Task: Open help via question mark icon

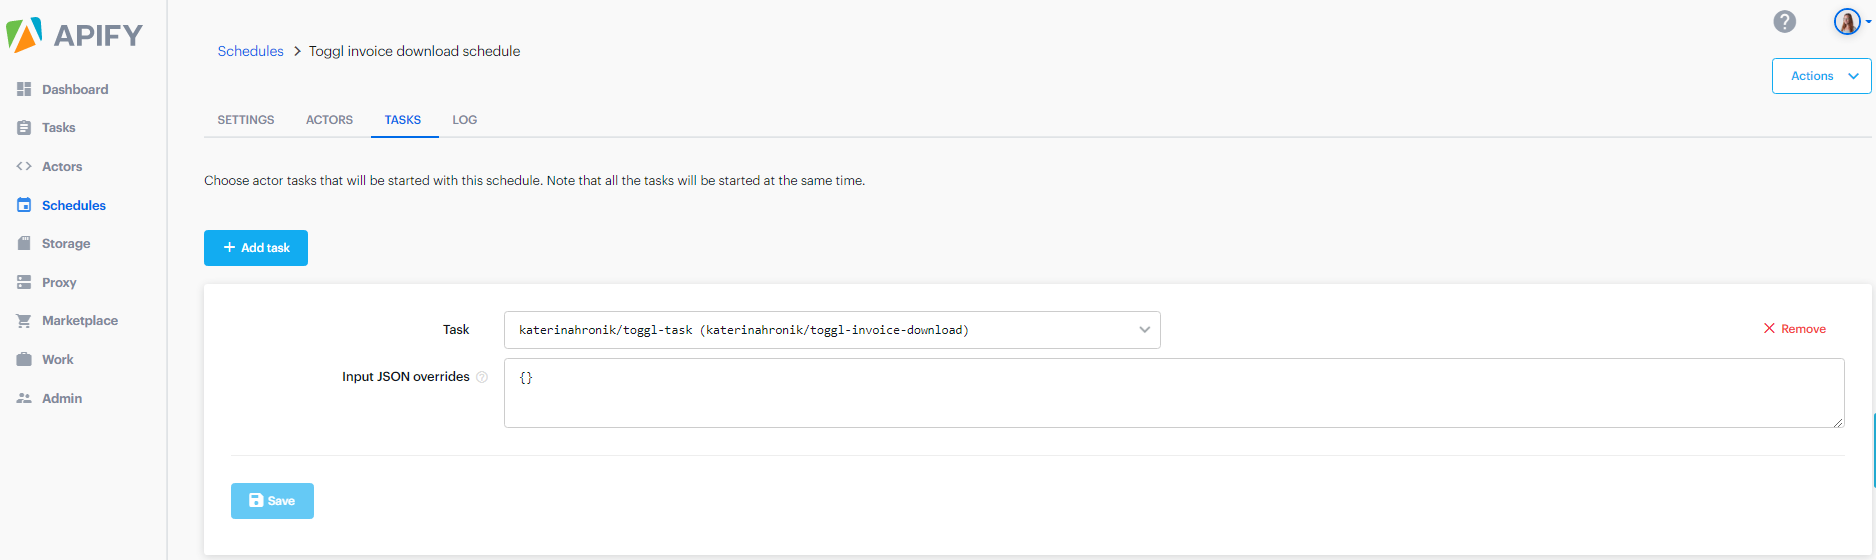Action: (x=1785, y=21)
